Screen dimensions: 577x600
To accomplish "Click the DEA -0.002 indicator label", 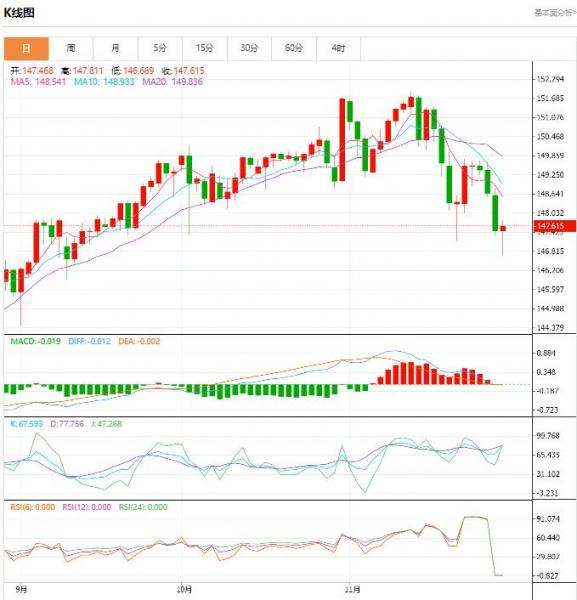I will click(x=139, y=341).
